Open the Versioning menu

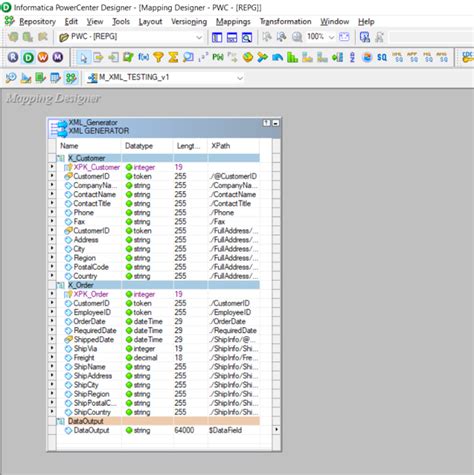click(189, 22)
